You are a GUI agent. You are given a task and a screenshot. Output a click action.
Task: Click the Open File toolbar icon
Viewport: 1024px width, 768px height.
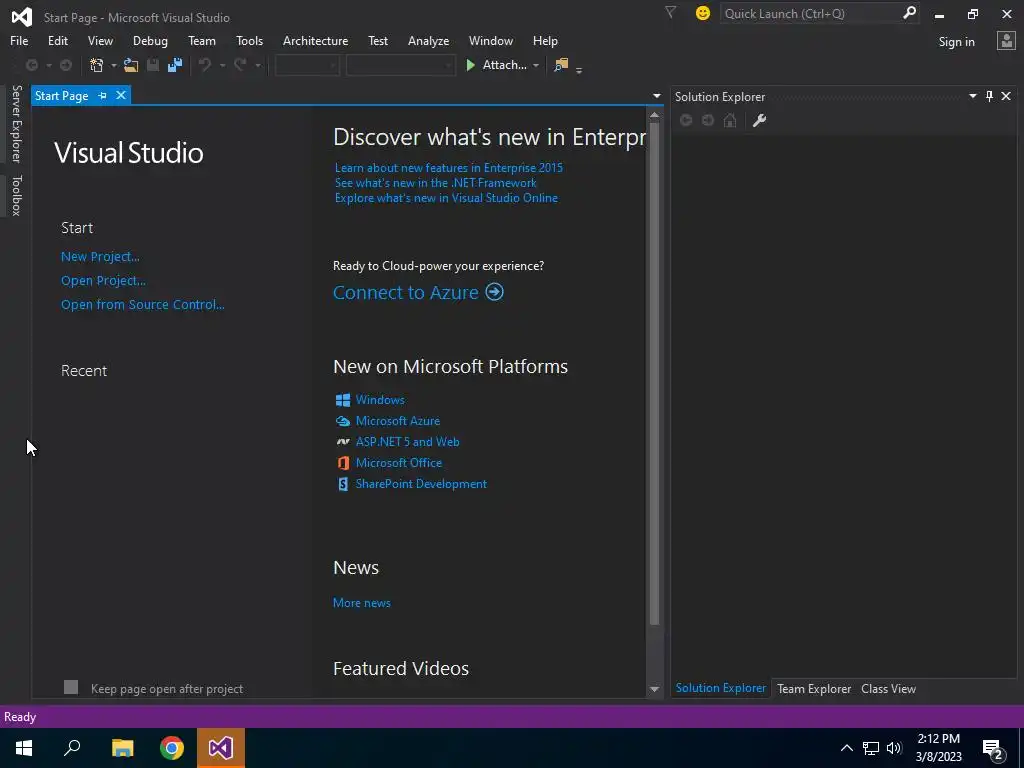point(131,65)
